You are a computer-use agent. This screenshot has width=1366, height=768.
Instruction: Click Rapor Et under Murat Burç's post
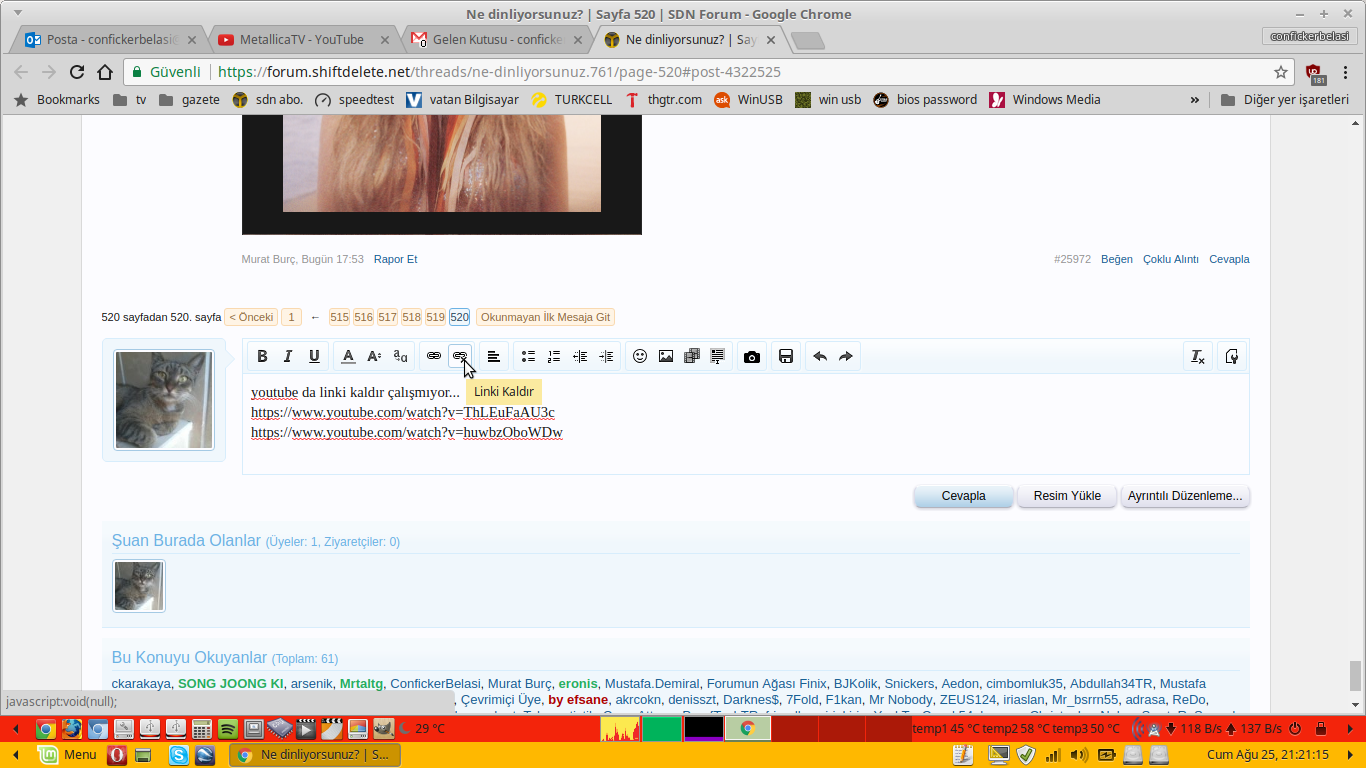(x=395, y=259)
